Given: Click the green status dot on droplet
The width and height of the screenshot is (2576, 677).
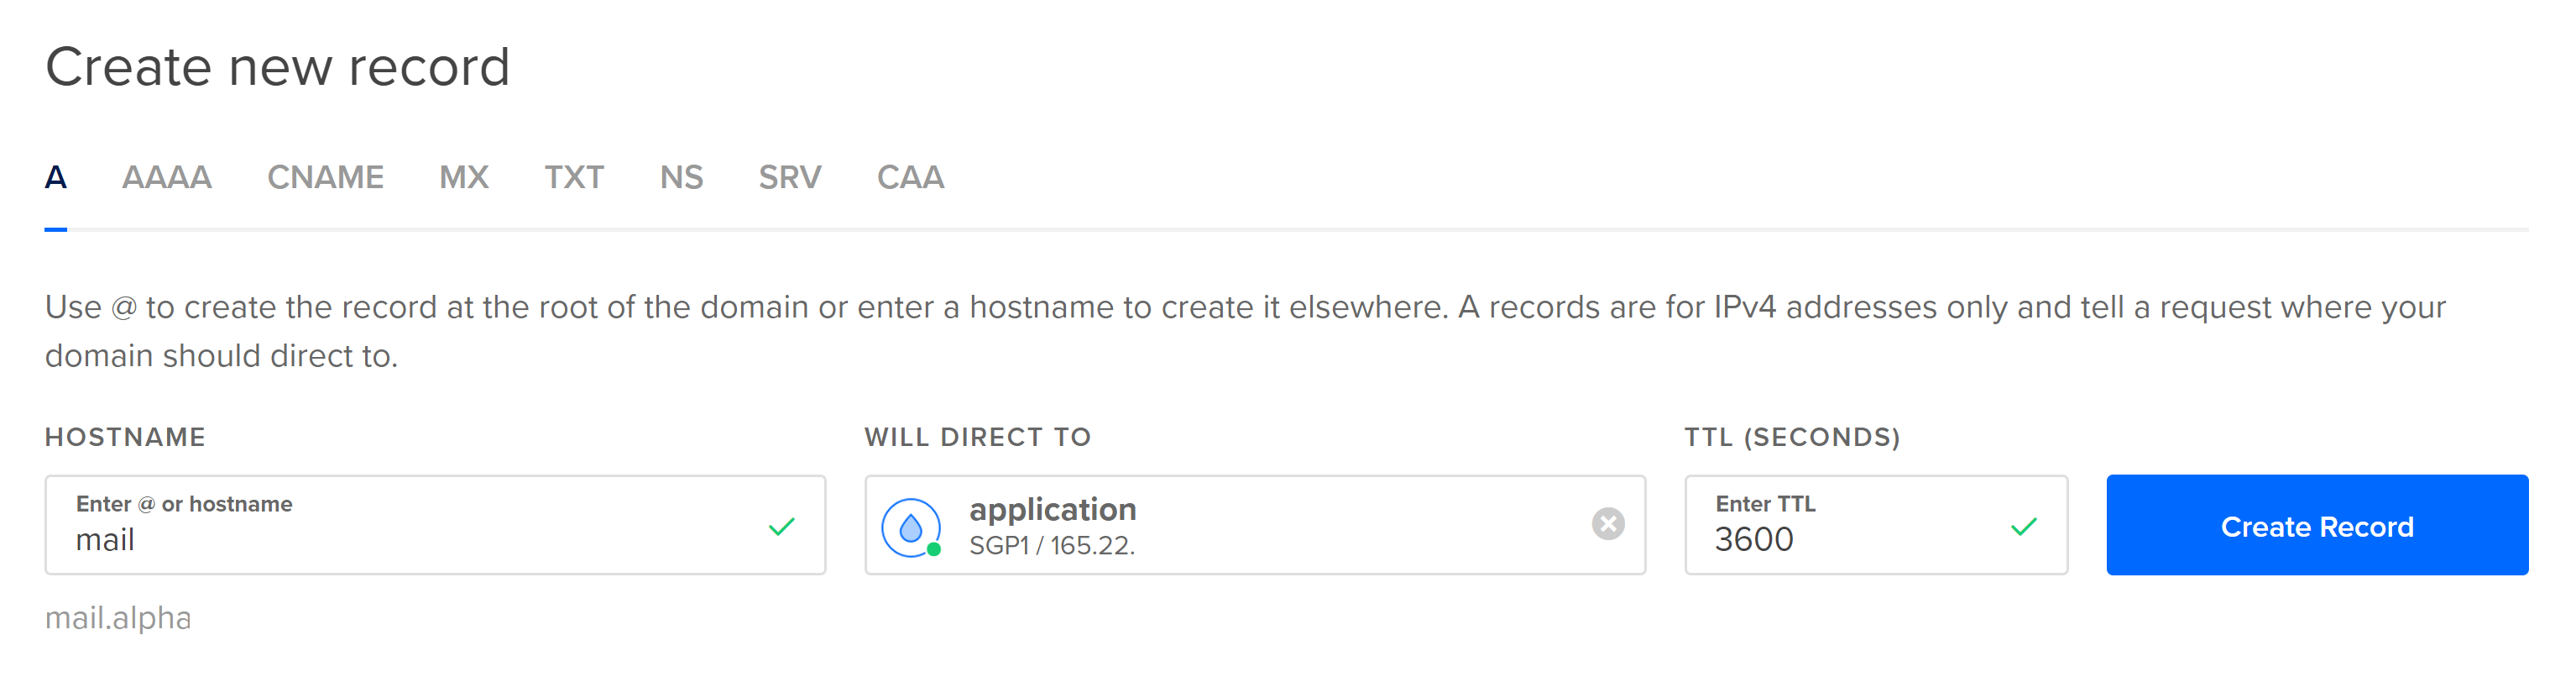Looking at the screenshot, I should [934, 549].
